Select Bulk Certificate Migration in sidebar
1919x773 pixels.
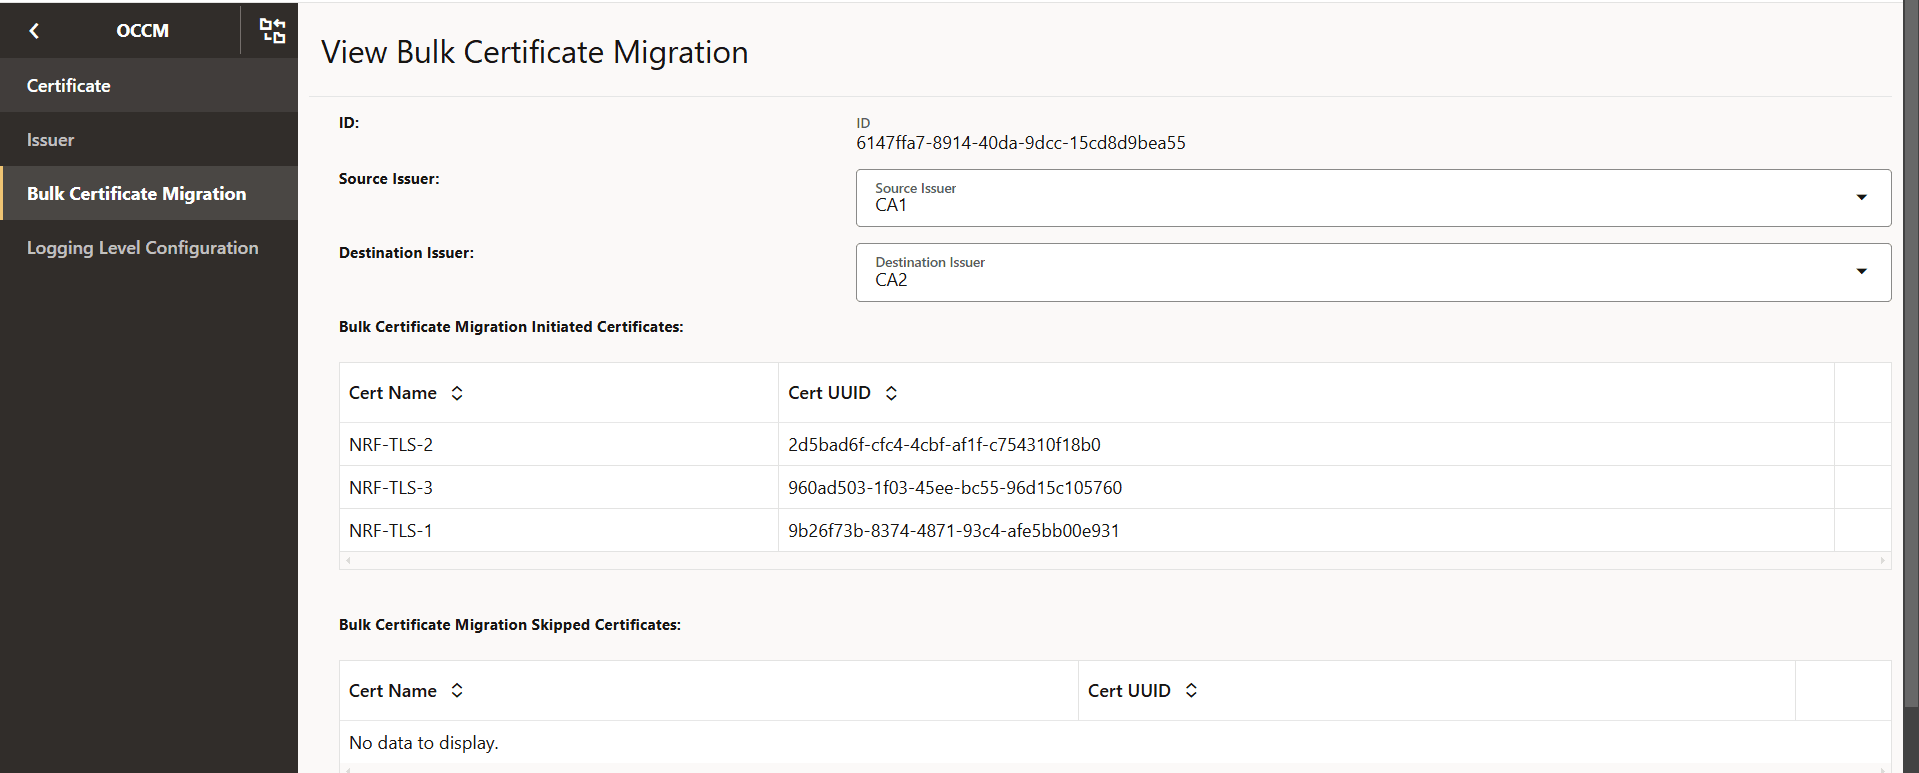pyautogui.click(x=136, y=194)
